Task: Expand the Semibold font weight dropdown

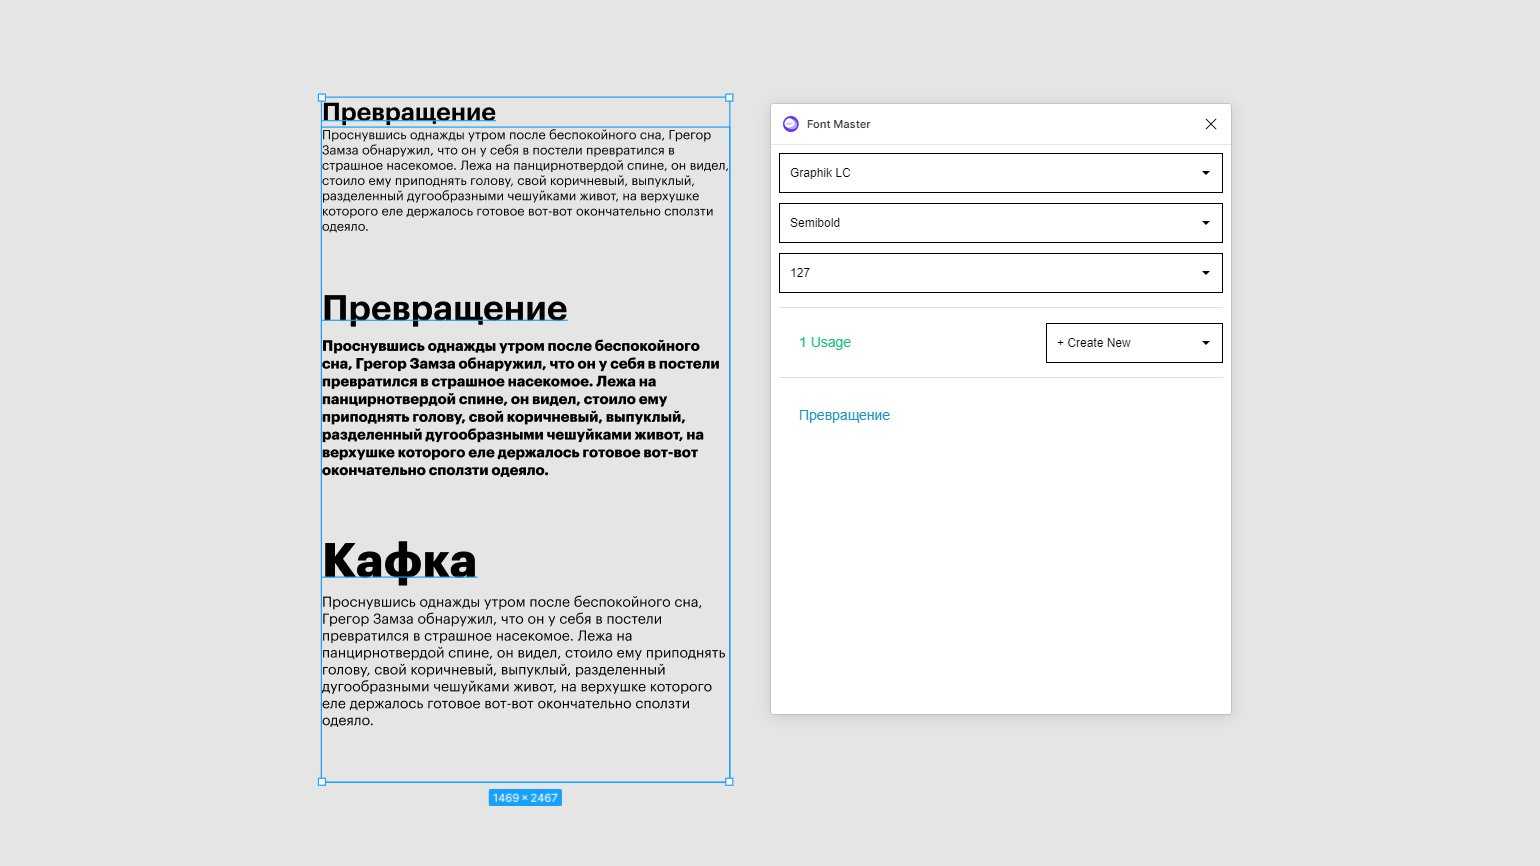Action: (1000, 223)
